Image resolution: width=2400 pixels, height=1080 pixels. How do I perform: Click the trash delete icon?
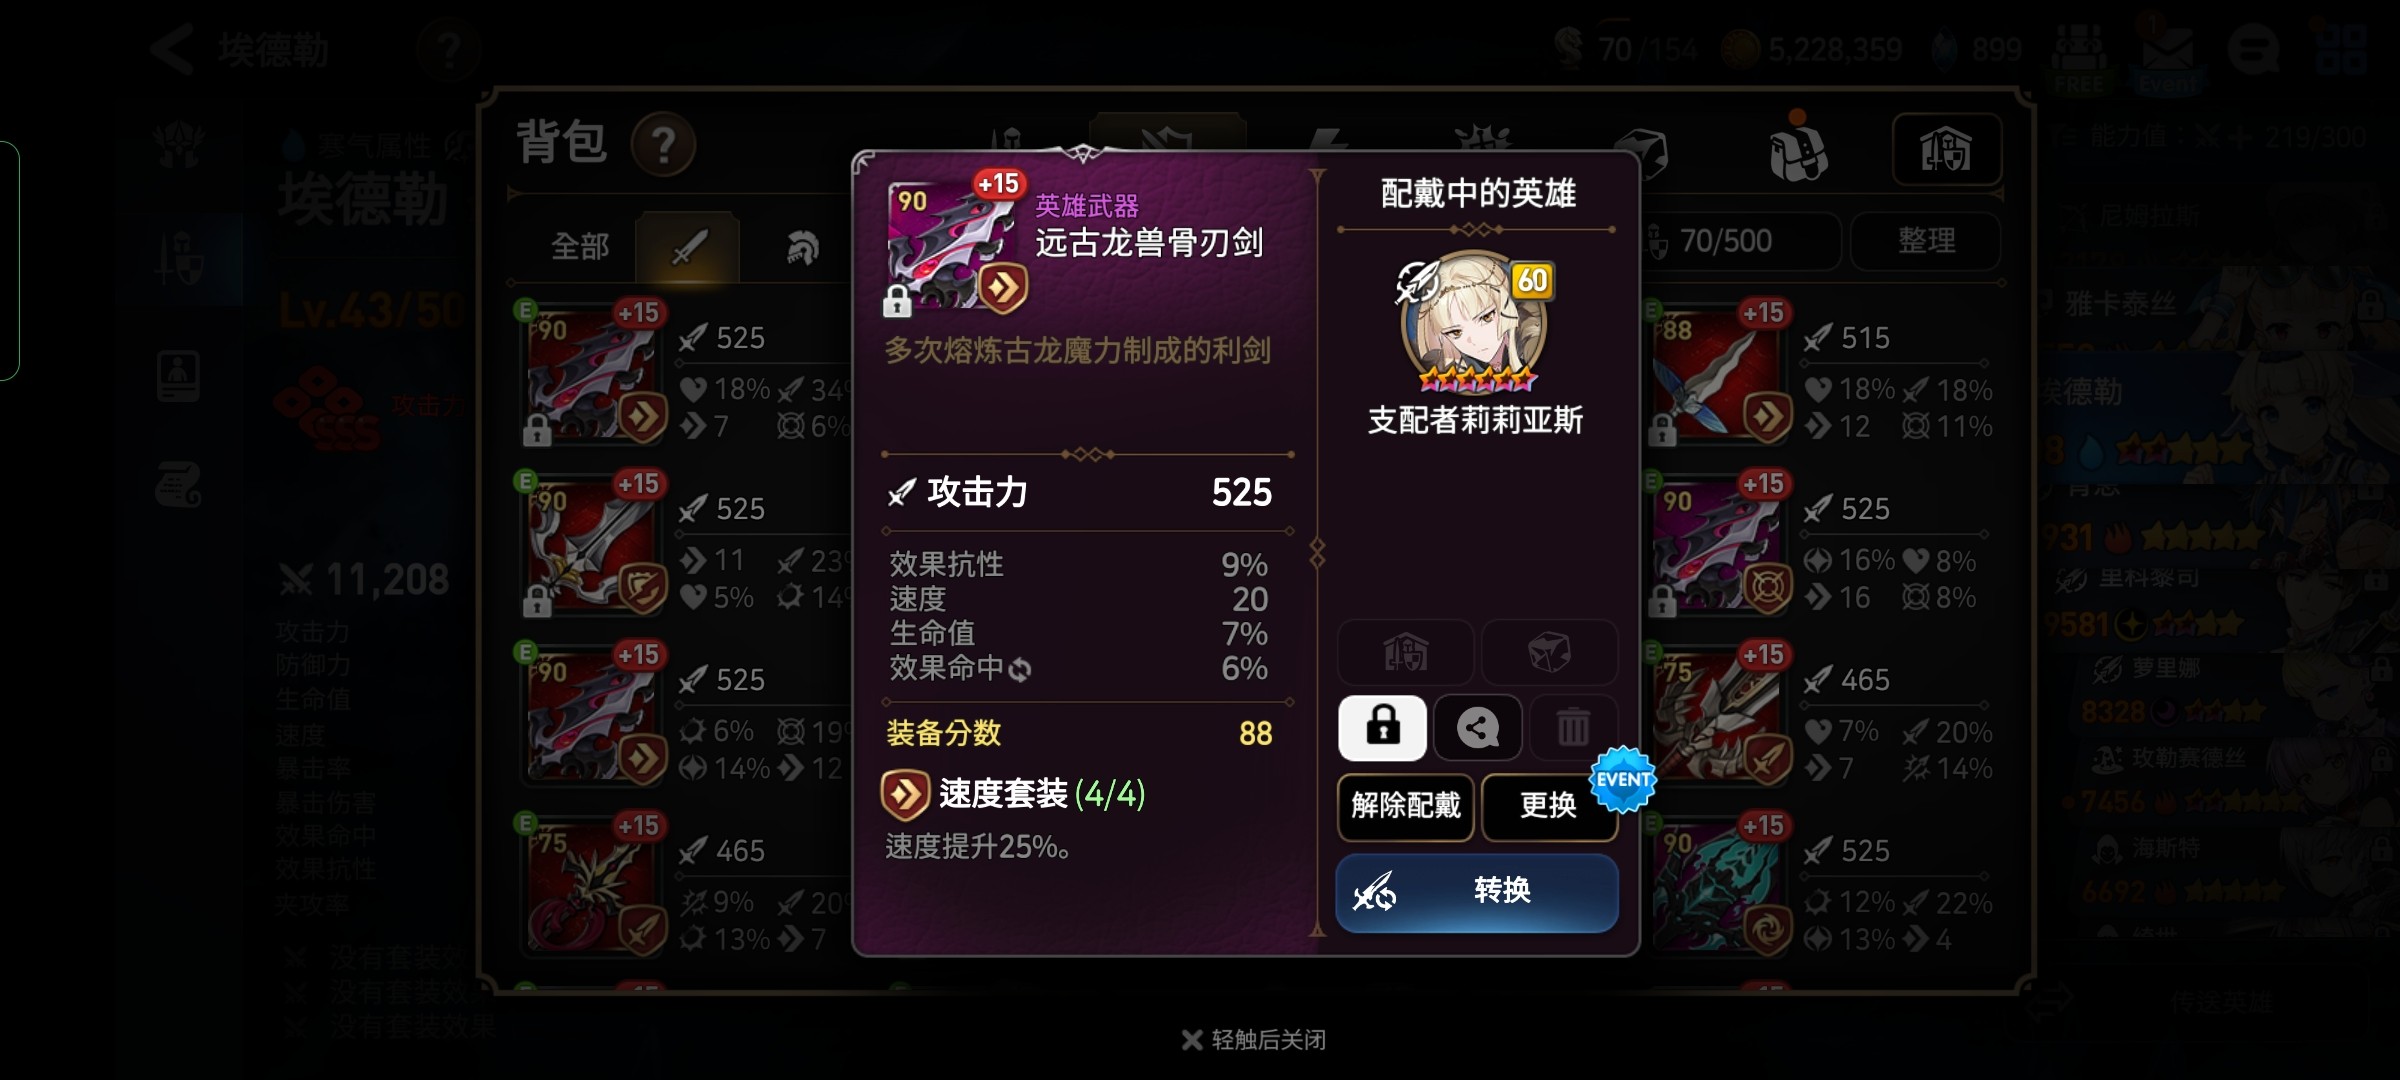click(x=1573, y=727)
